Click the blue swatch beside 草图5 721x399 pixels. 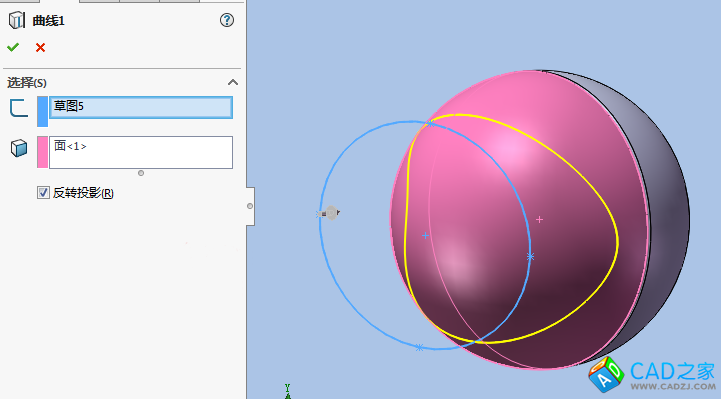pos(42,111)
